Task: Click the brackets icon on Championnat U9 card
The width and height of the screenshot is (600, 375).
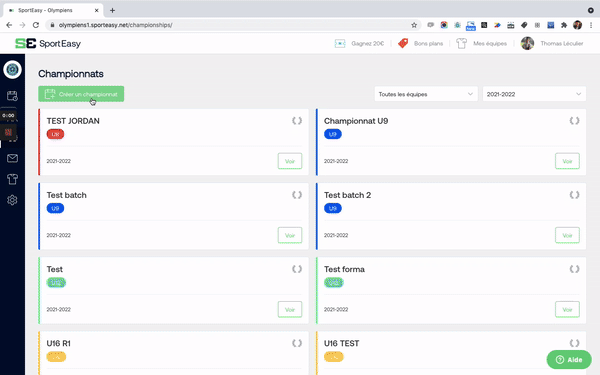Action: (574, 121)
